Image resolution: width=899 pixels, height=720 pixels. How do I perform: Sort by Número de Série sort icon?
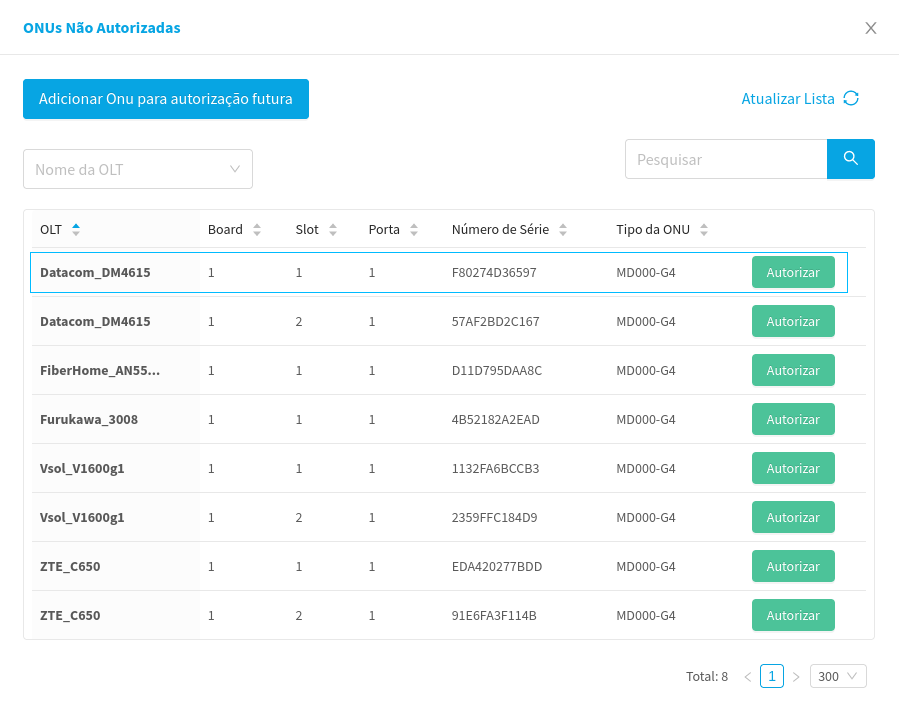pyautogui.click(x=563, y=230)
